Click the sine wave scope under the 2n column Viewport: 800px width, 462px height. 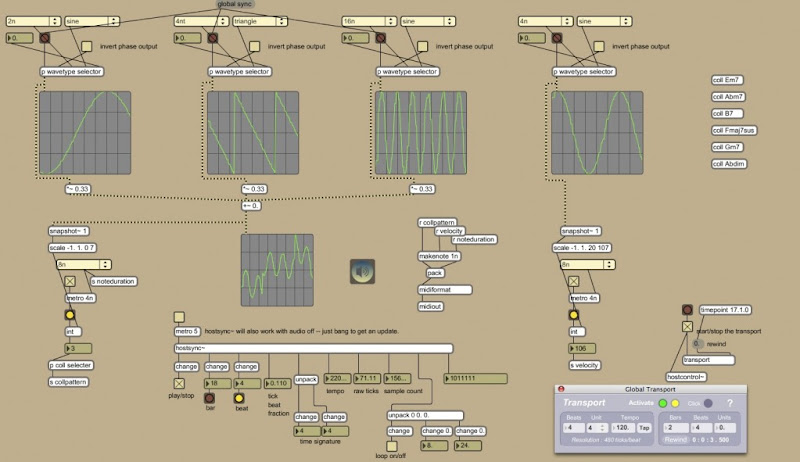tap(85, 133)
